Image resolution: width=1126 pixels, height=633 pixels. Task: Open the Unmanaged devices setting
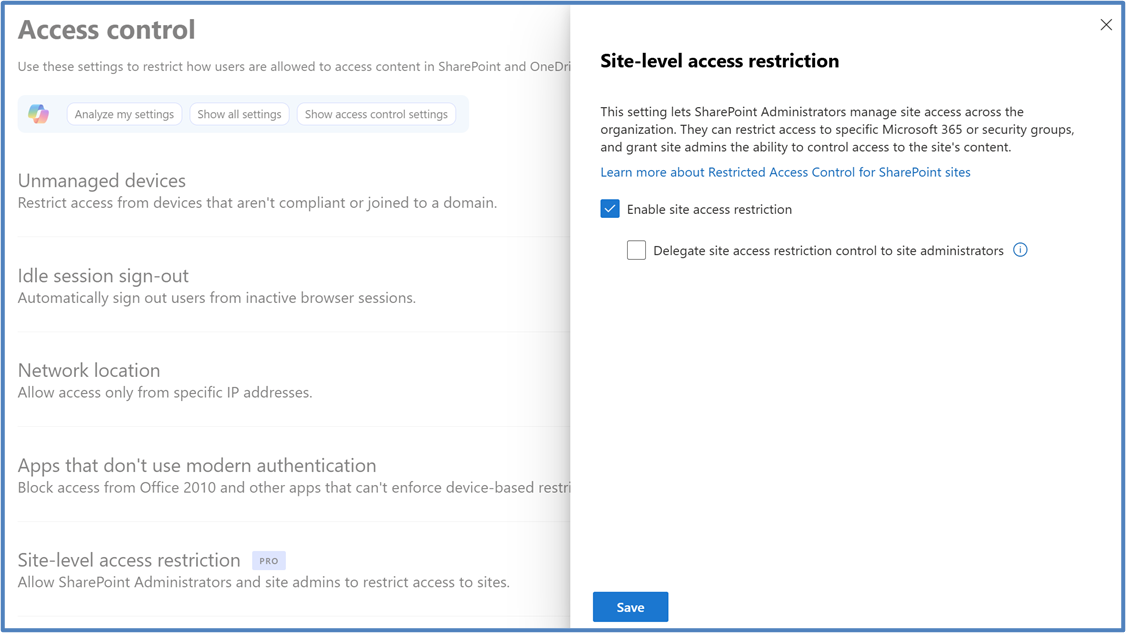click(102, 181)
